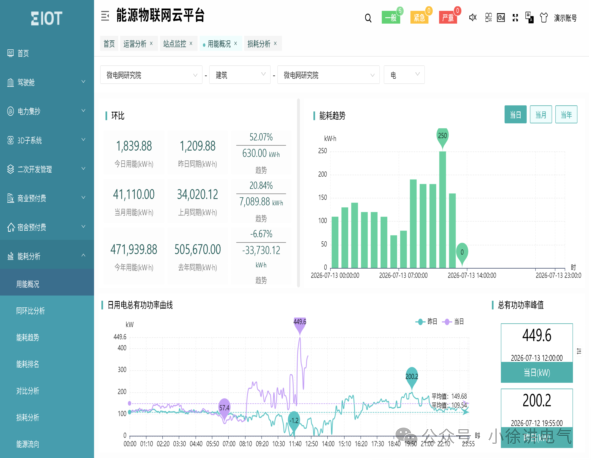Open the green 一般 alarm badge
The height and width of the screenshot is (460, 591).
click(391, 17)
